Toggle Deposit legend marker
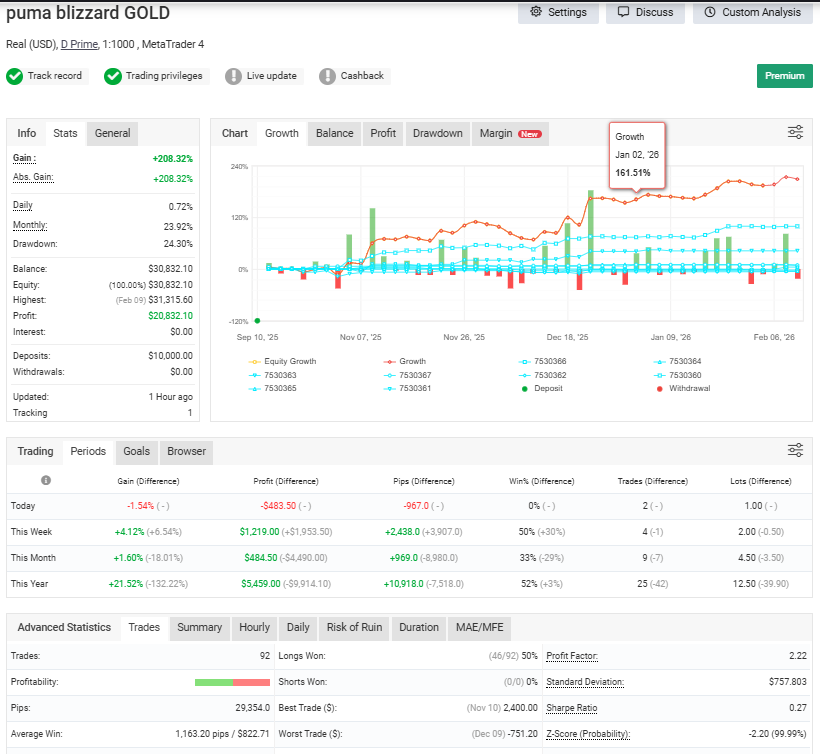This screenshot has height=754, width=820. [x=542, y=388]
